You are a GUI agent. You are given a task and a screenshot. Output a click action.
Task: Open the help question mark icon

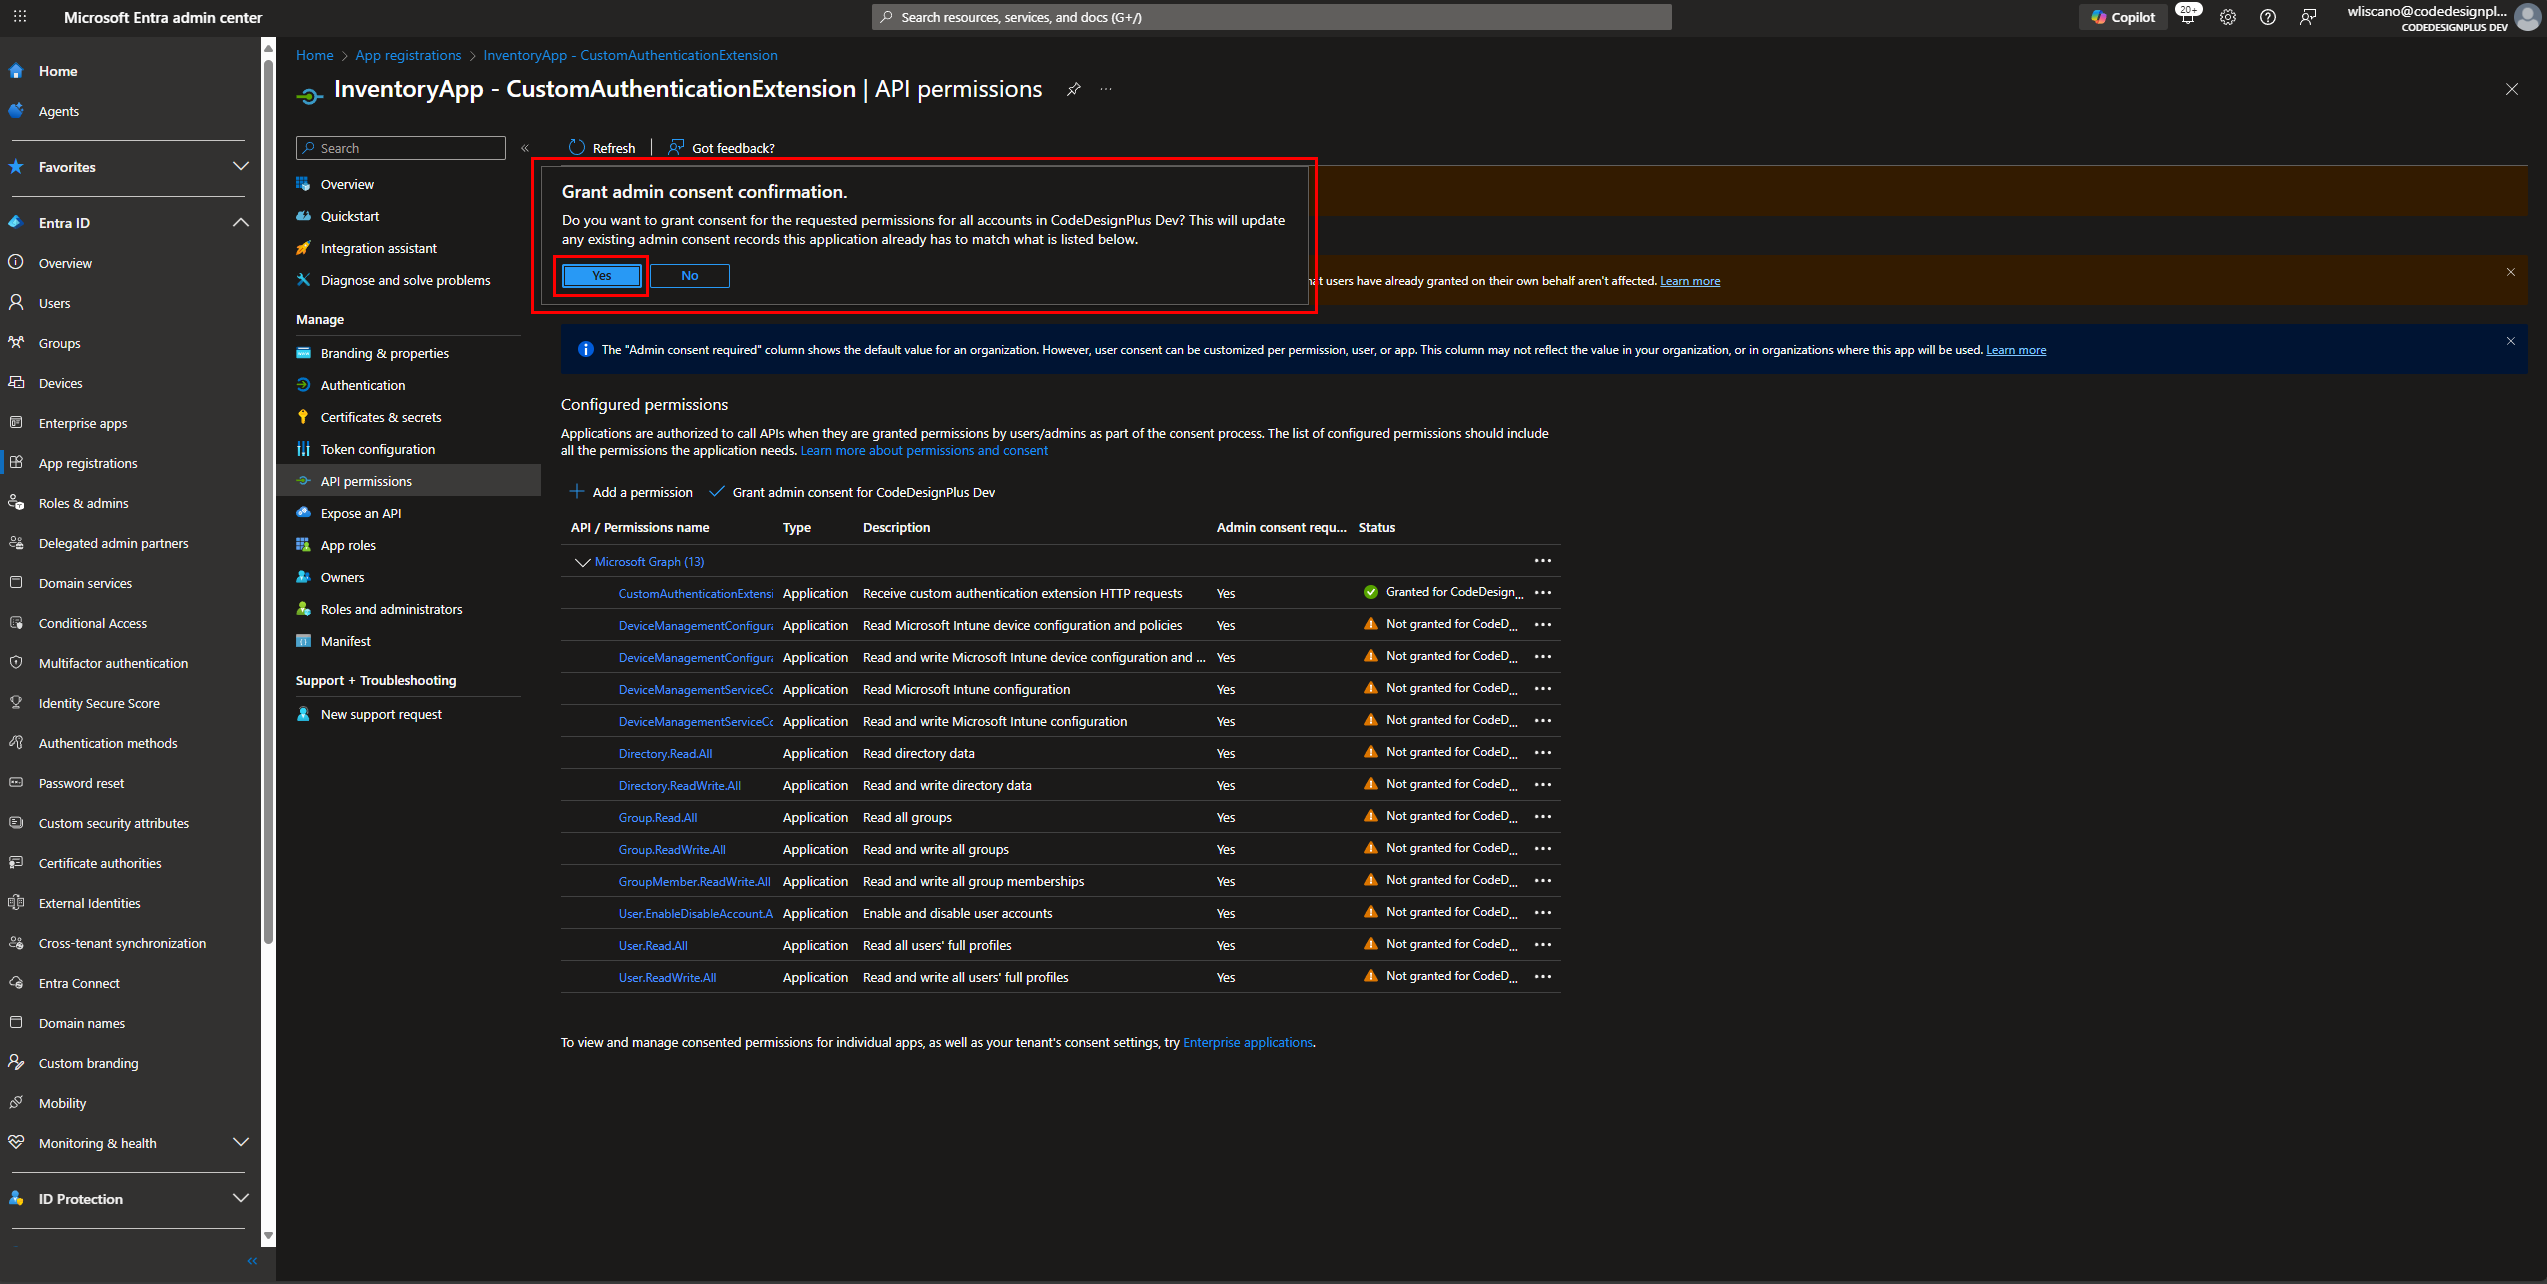click(x=2268, y=17)
